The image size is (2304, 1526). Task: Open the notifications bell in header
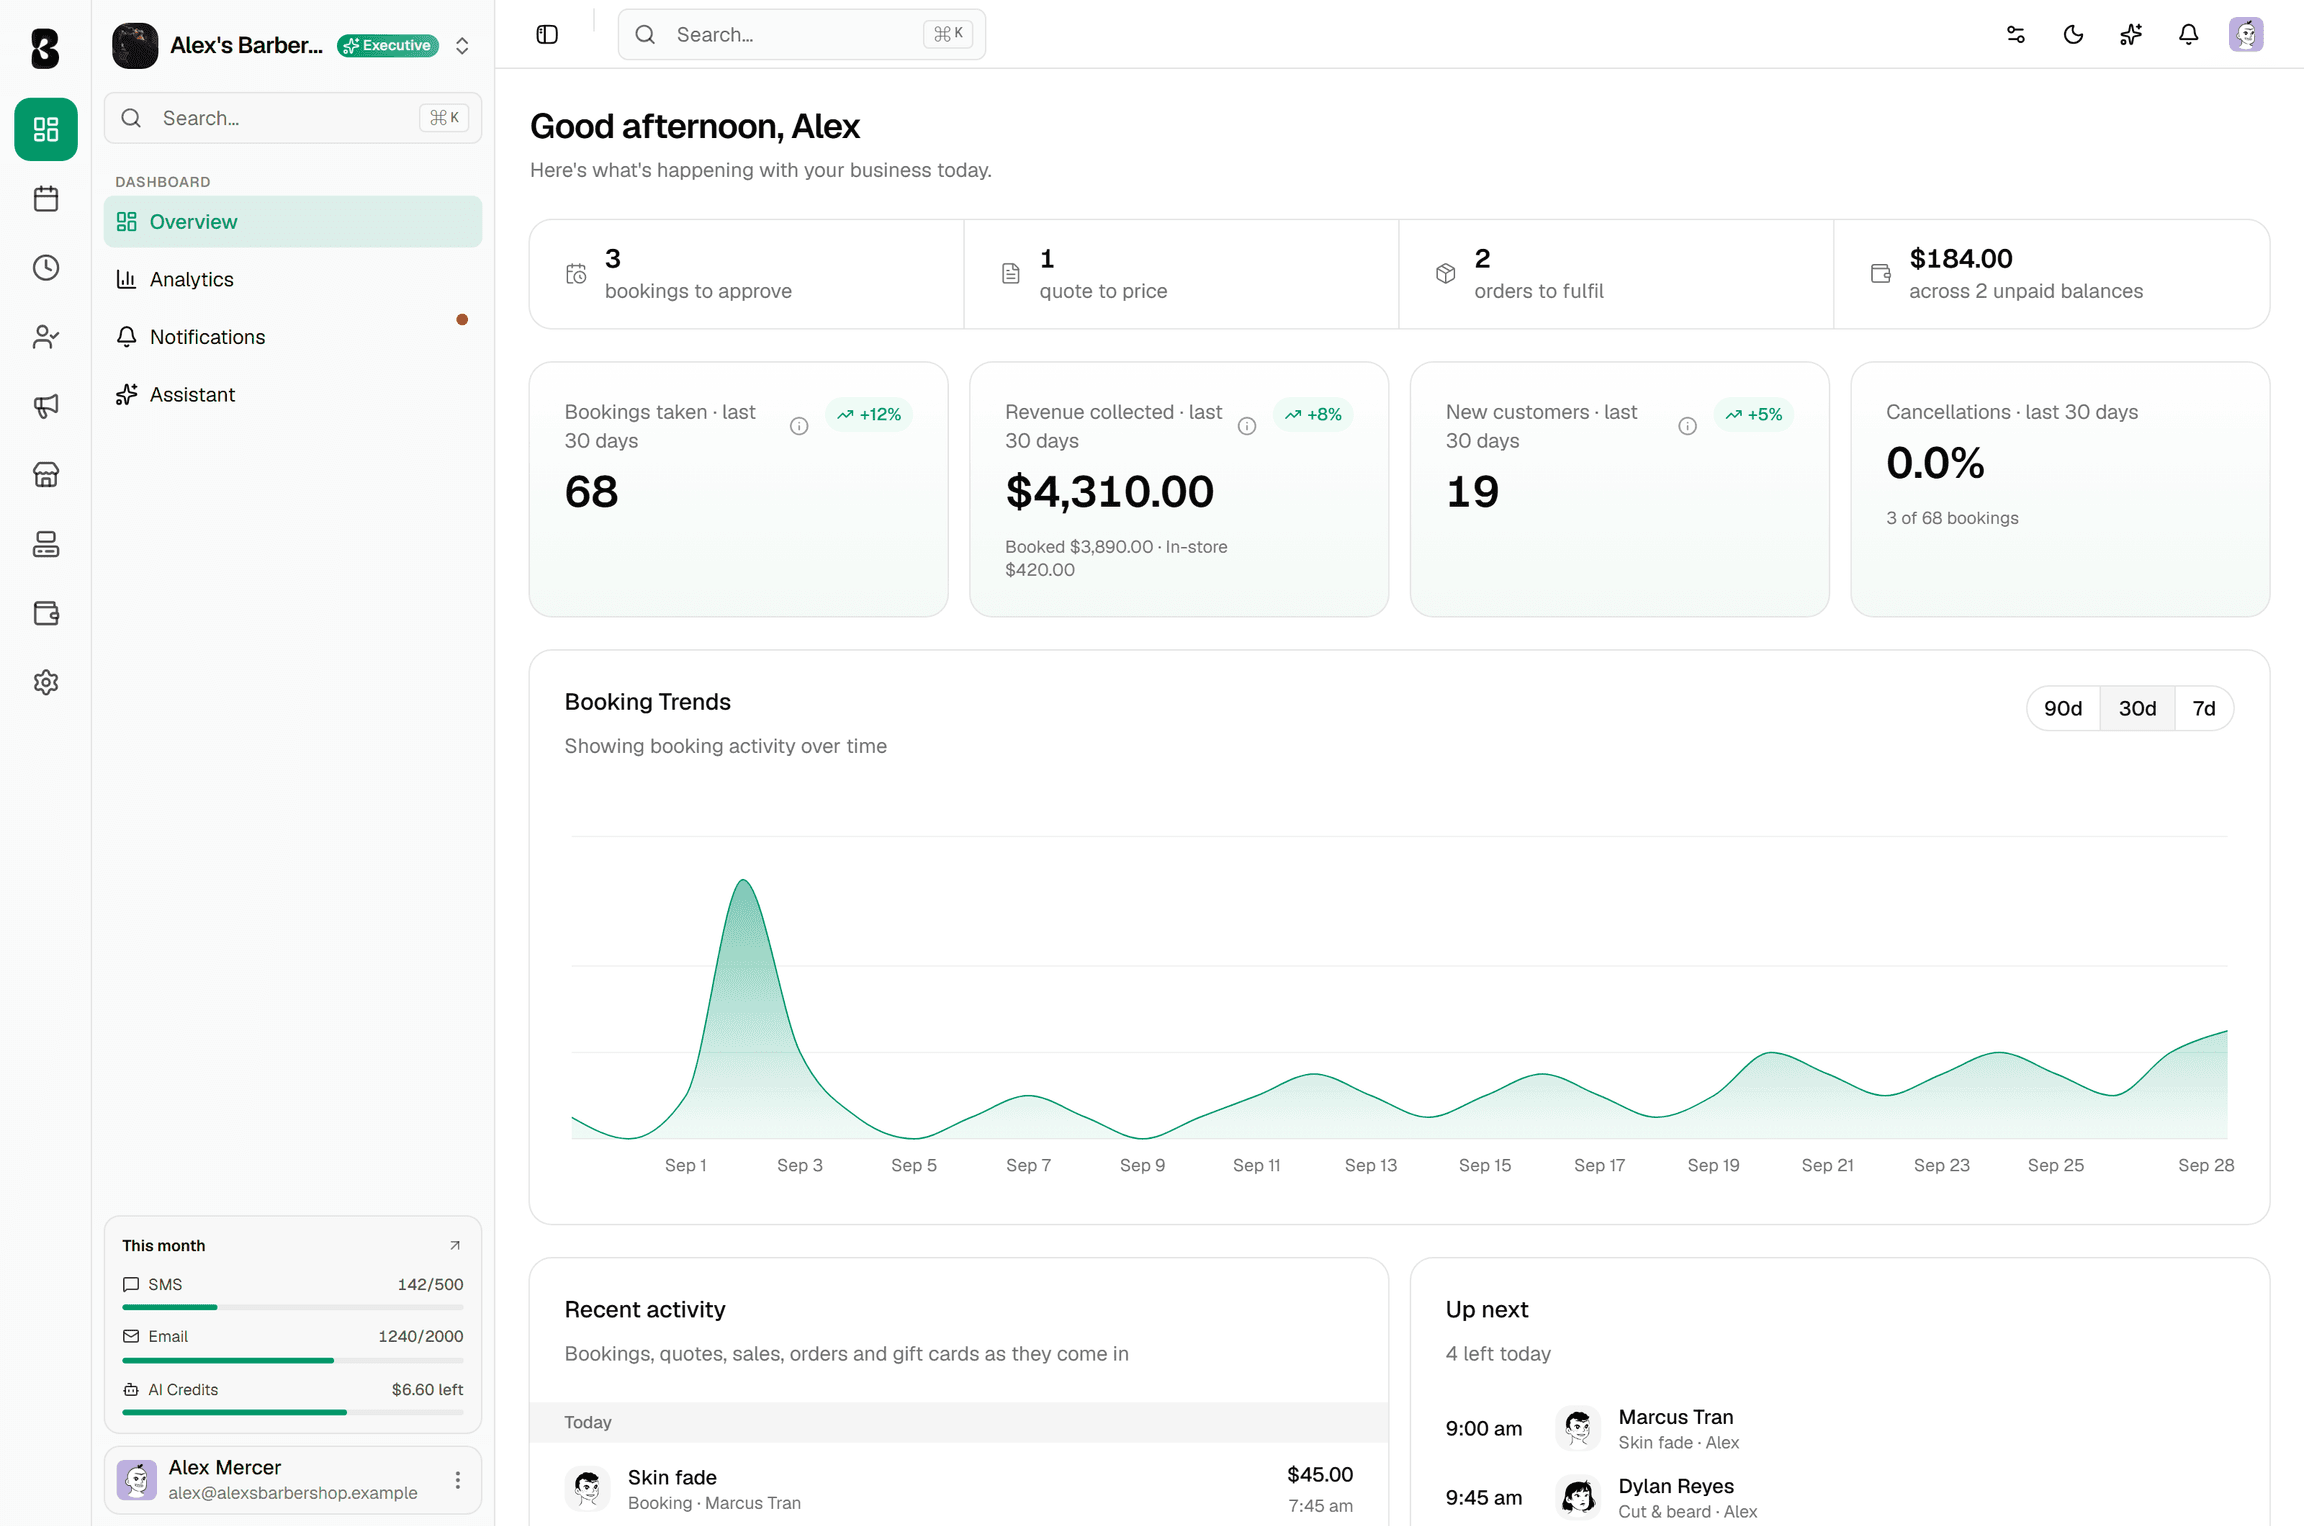point(2189,35)
